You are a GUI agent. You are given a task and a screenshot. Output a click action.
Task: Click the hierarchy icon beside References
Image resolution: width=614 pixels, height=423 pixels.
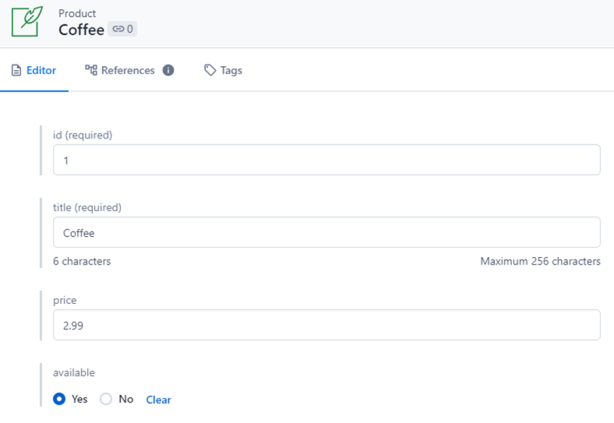[91, 70]
